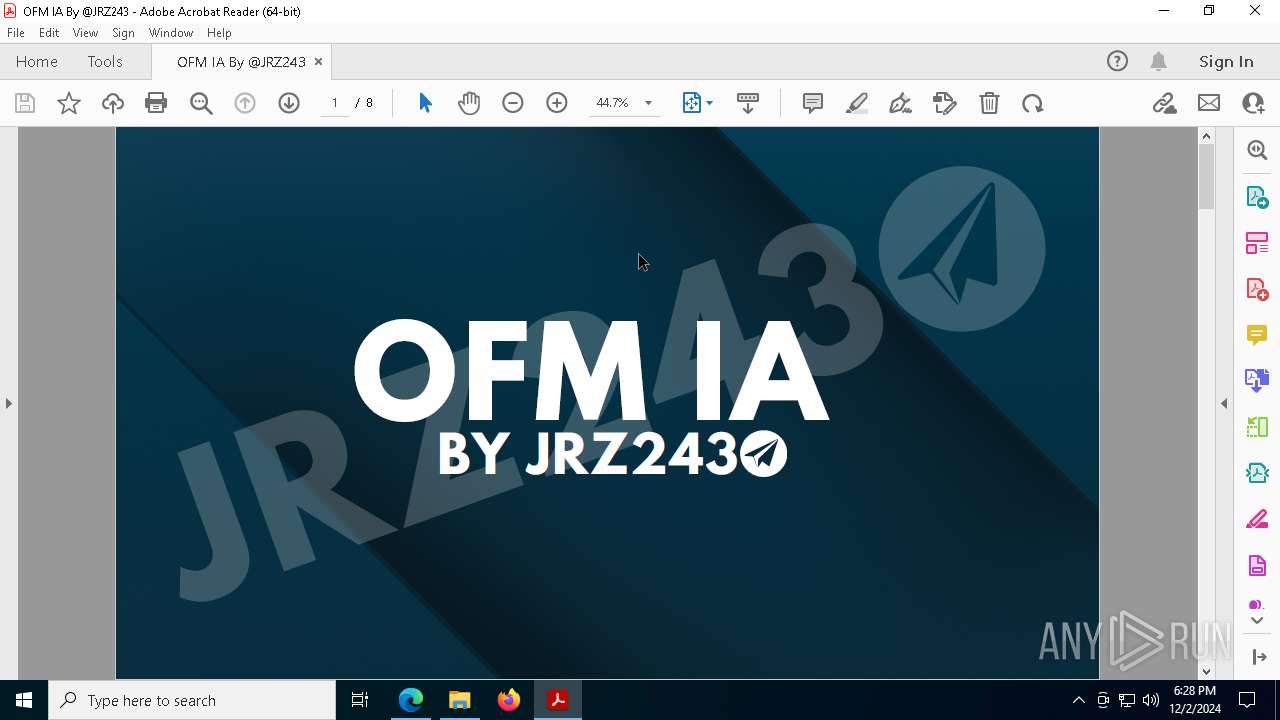Click the delete trash icon
The image size is (1280, 720).
989,103
